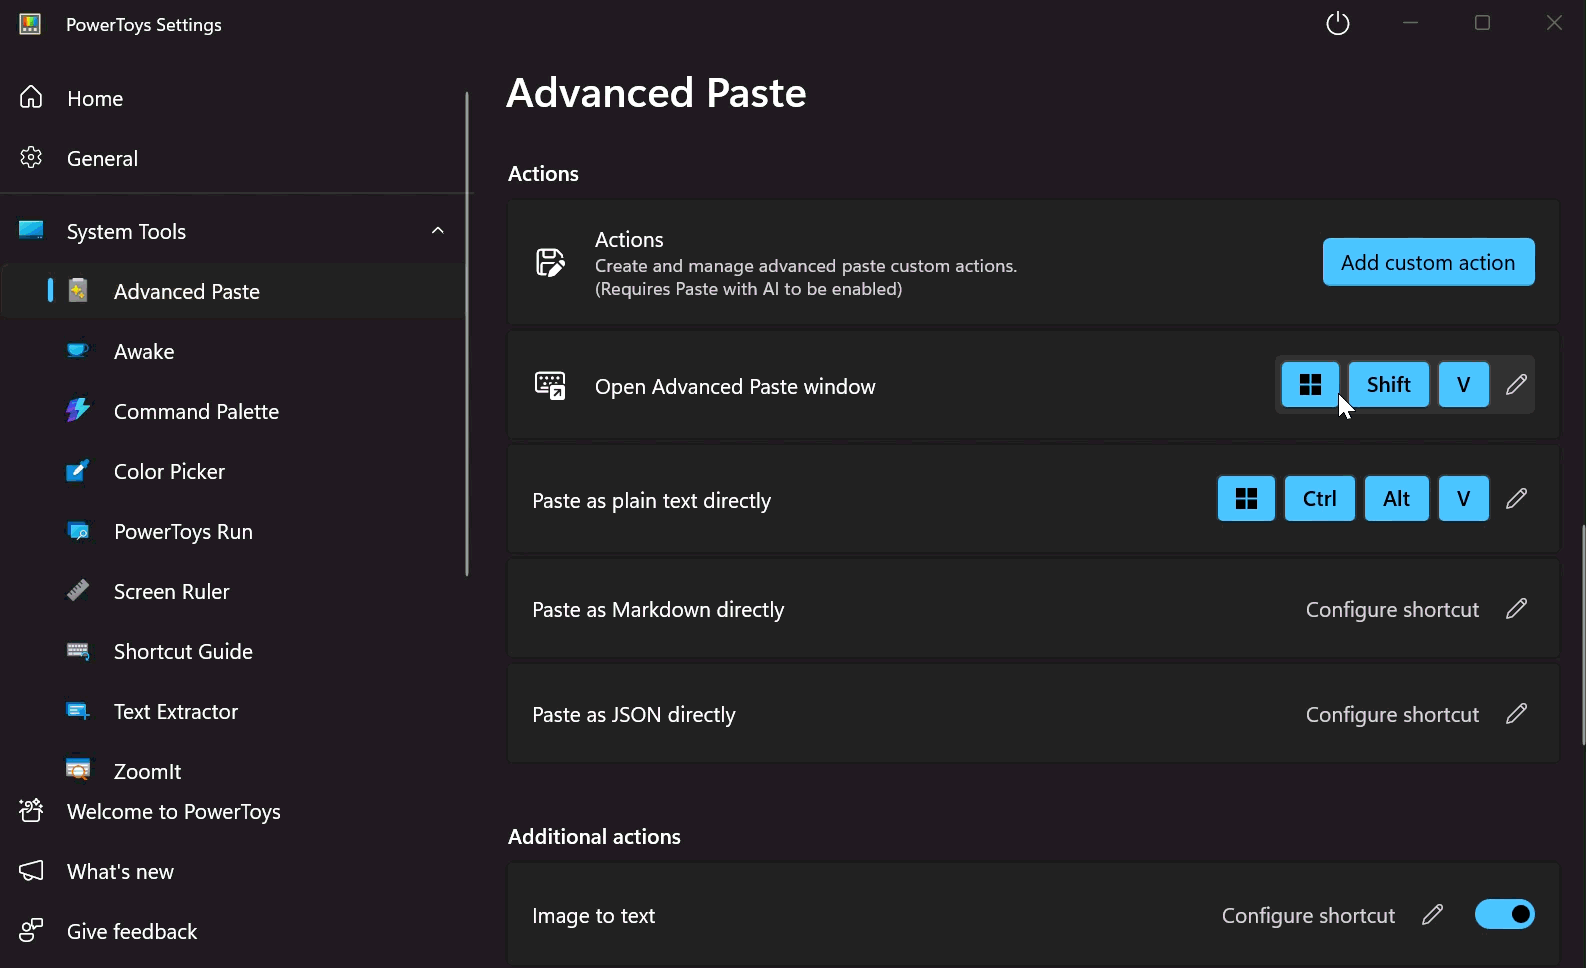Click the Welcome to PowerToys party icon
The height and width of the screenshot is (968, 1586).
coord(31,810)
